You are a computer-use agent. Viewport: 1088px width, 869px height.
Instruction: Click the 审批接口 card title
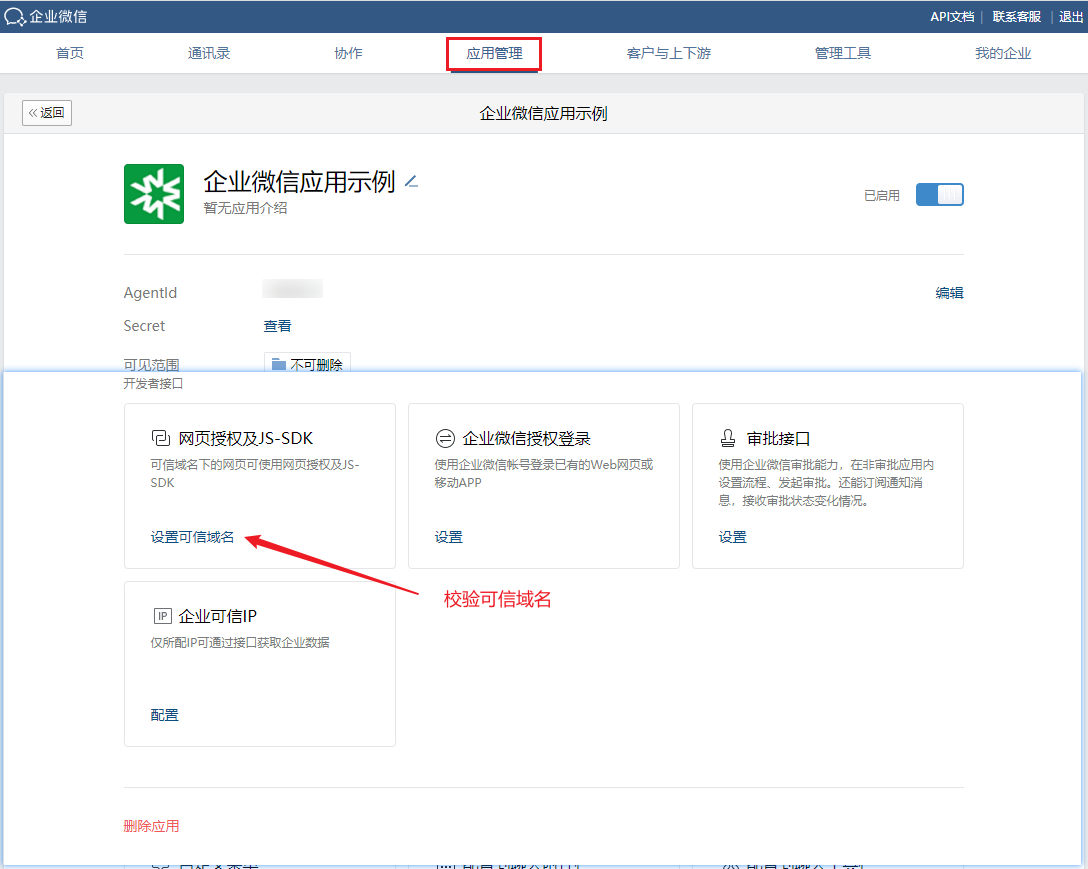click(x=778, y=439)
